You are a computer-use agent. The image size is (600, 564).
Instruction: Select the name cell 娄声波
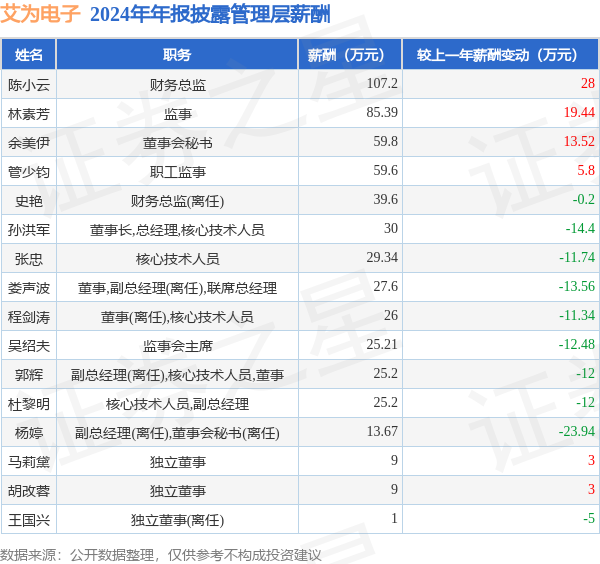click(x=29, y=288)
